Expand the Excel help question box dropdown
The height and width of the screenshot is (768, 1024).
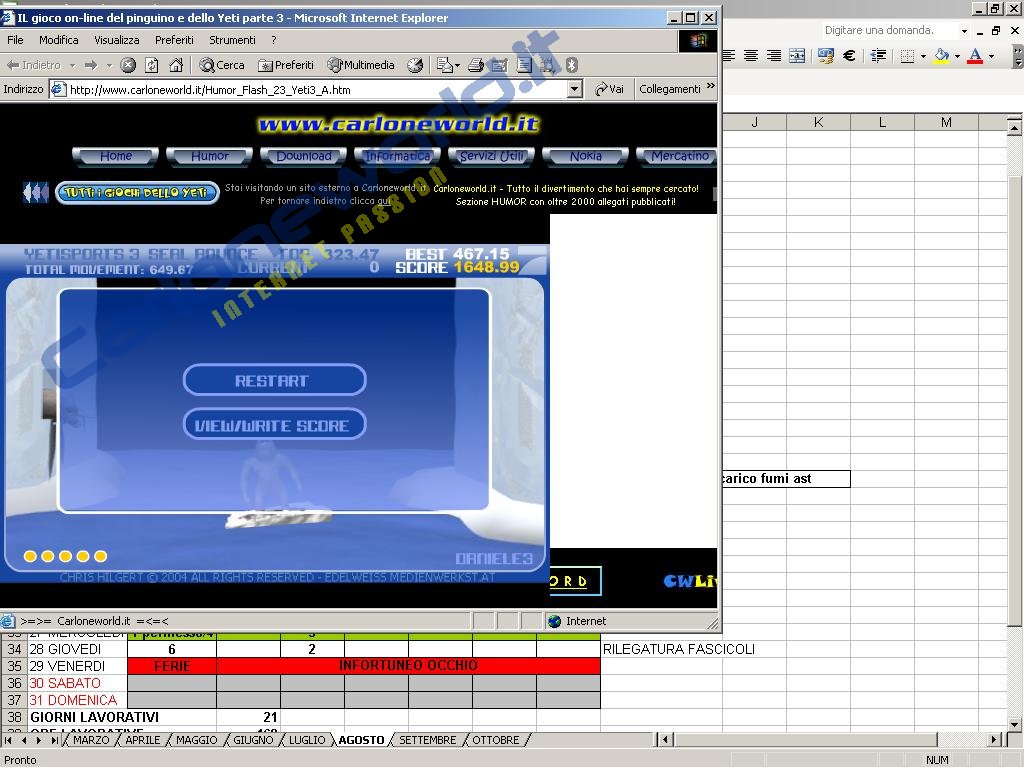(x=964, y=31)
